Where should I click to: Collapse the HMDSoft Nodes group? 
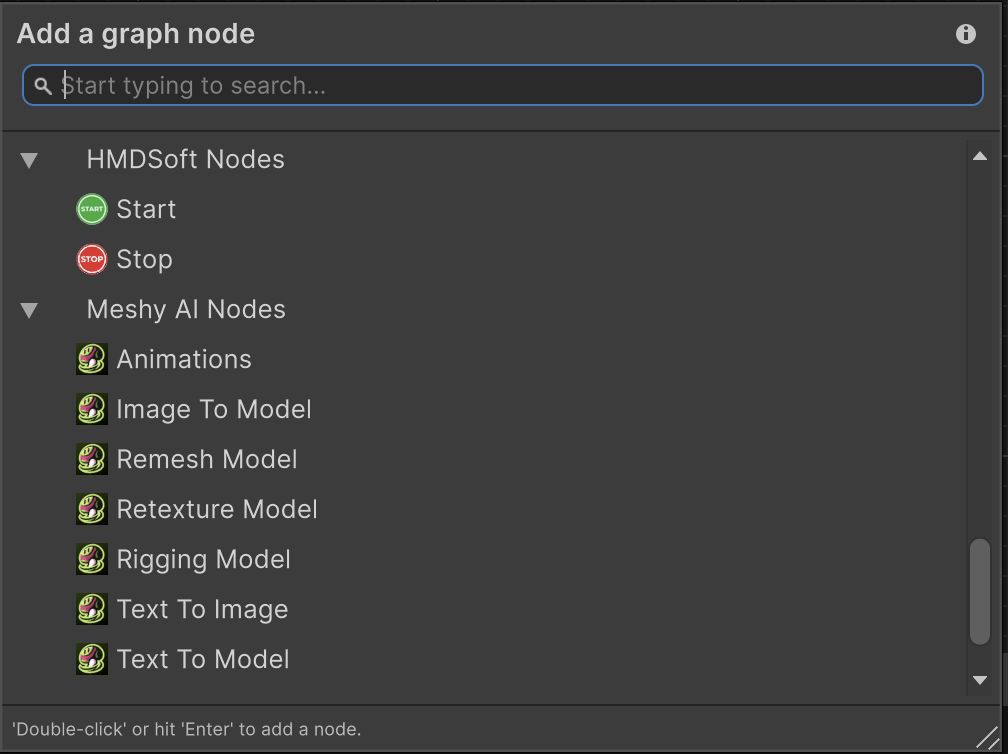[29, 160]
